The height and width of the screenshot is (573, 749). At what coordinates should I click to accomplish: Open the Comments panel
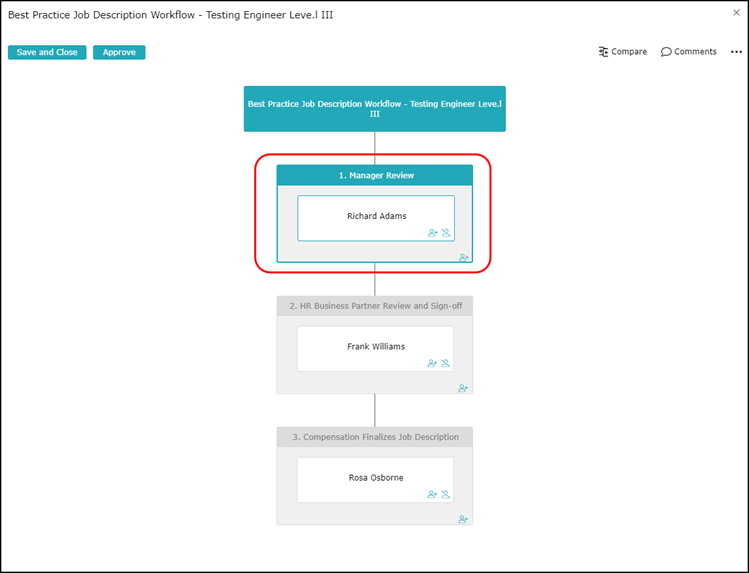point(689,52)
